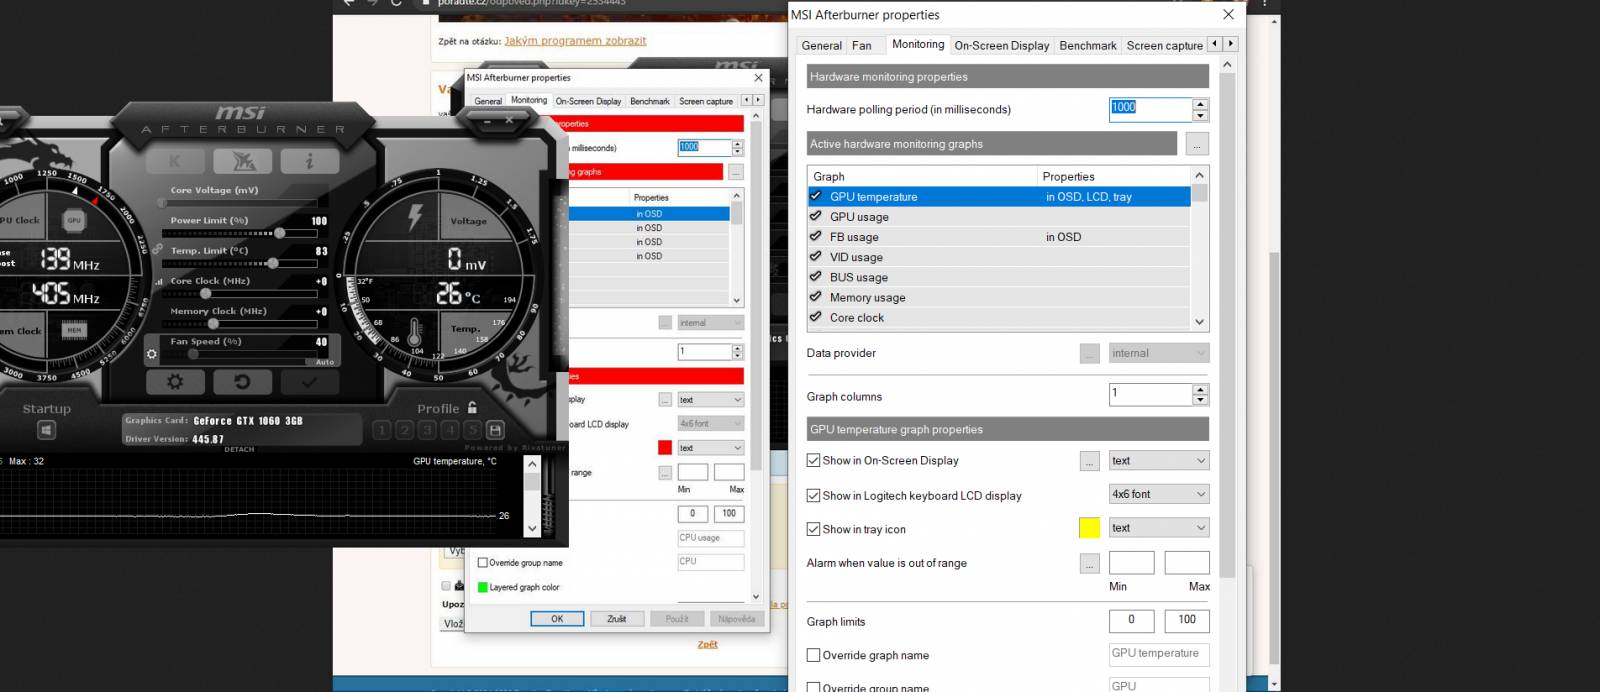
Task: Open the Benchmark tab in right window
Action: point(1088,46)
